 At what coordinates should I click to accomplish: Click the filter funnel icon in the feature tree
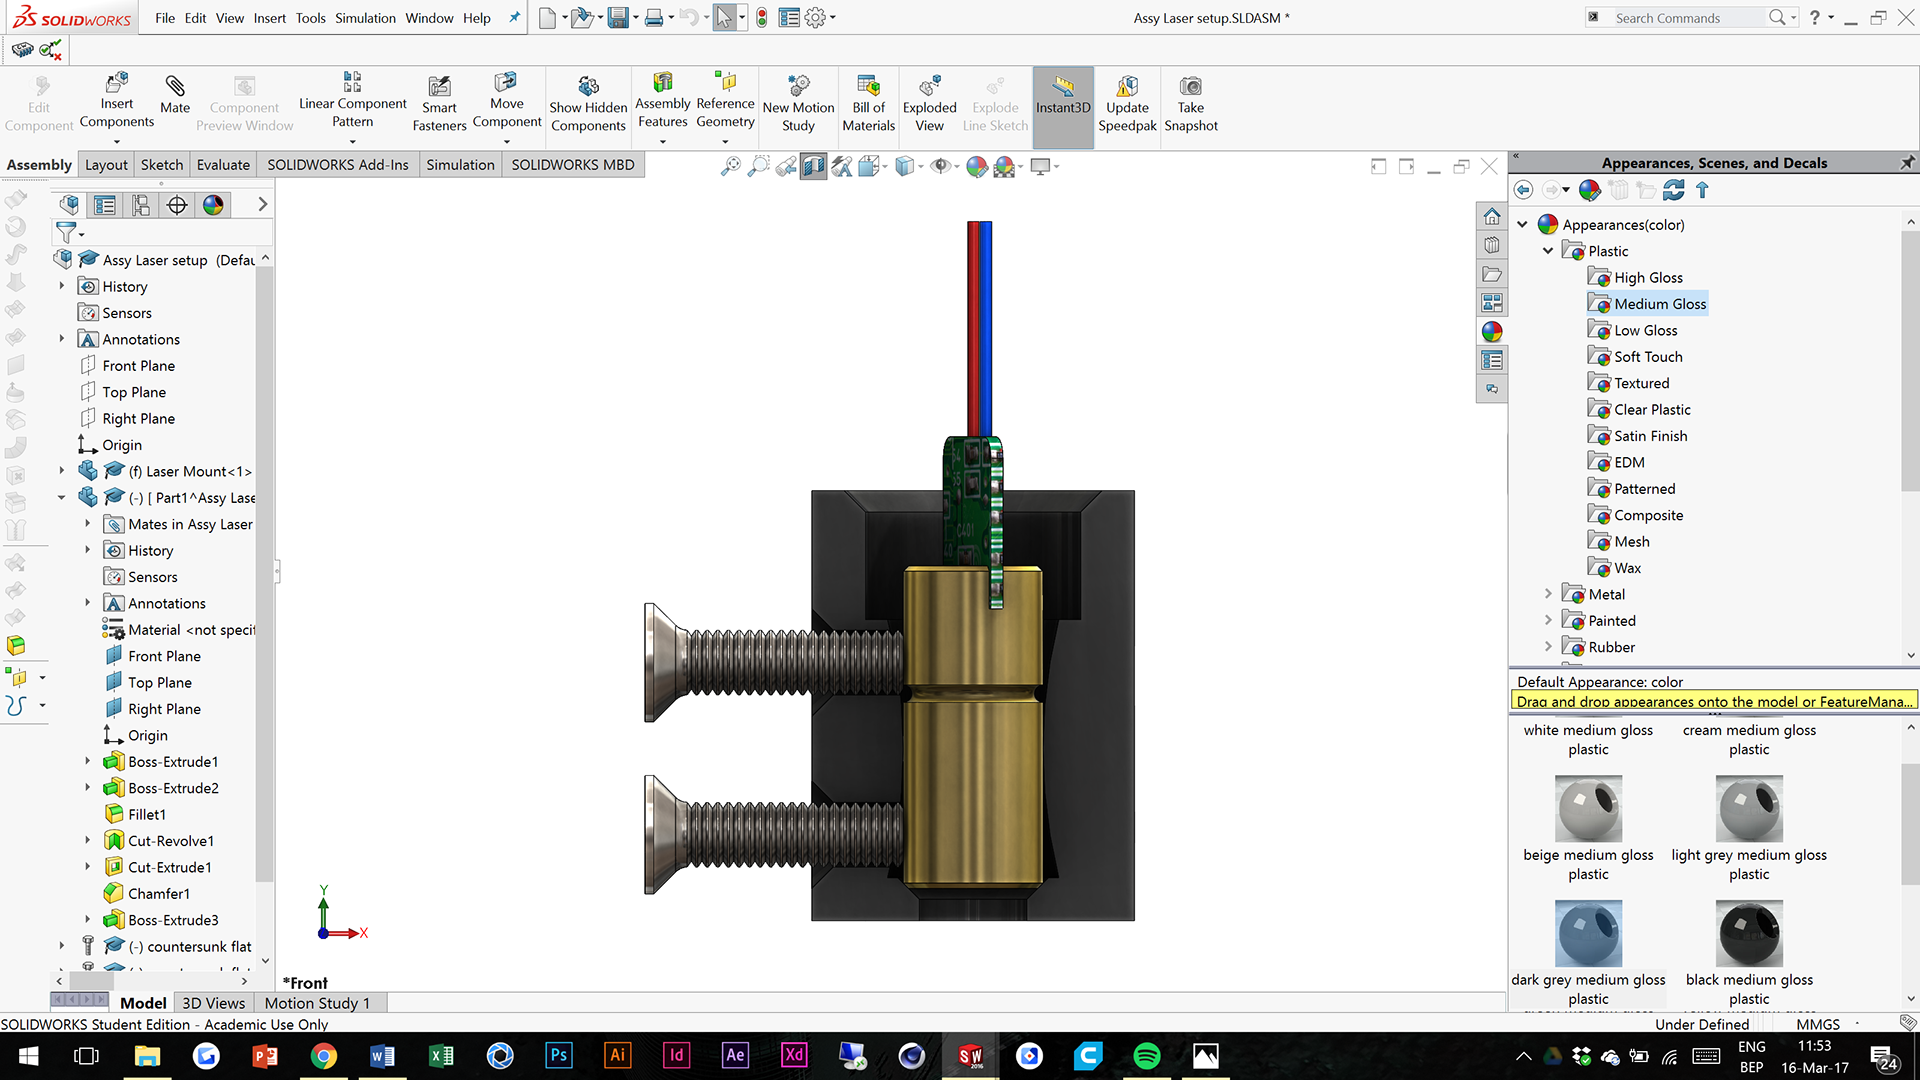pyautogui.click(x=67, y=233)
